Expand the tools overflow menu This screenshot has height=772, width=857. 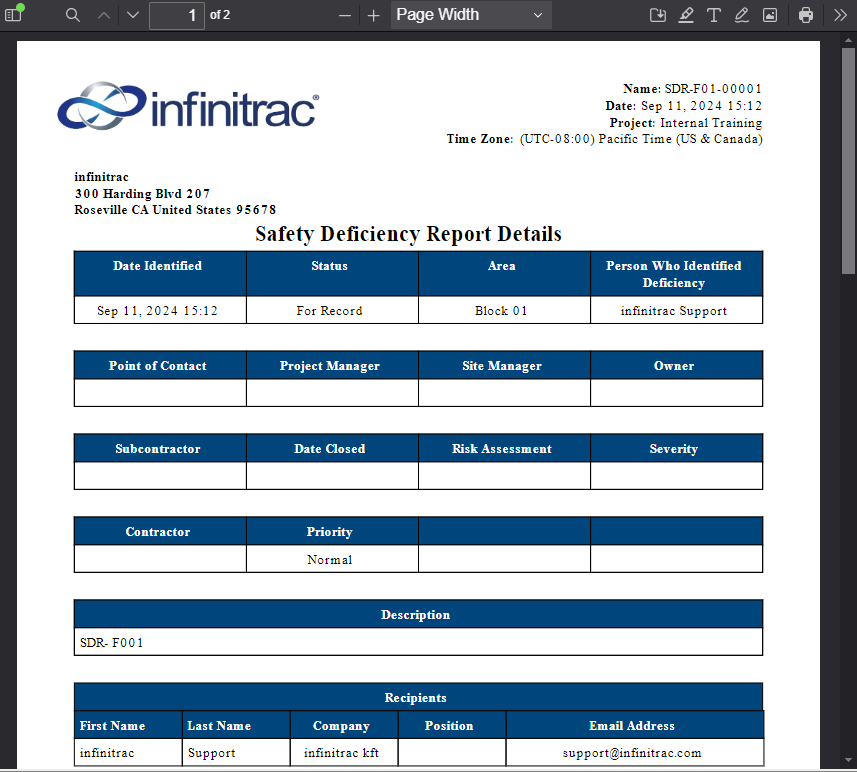click(840, 15)
